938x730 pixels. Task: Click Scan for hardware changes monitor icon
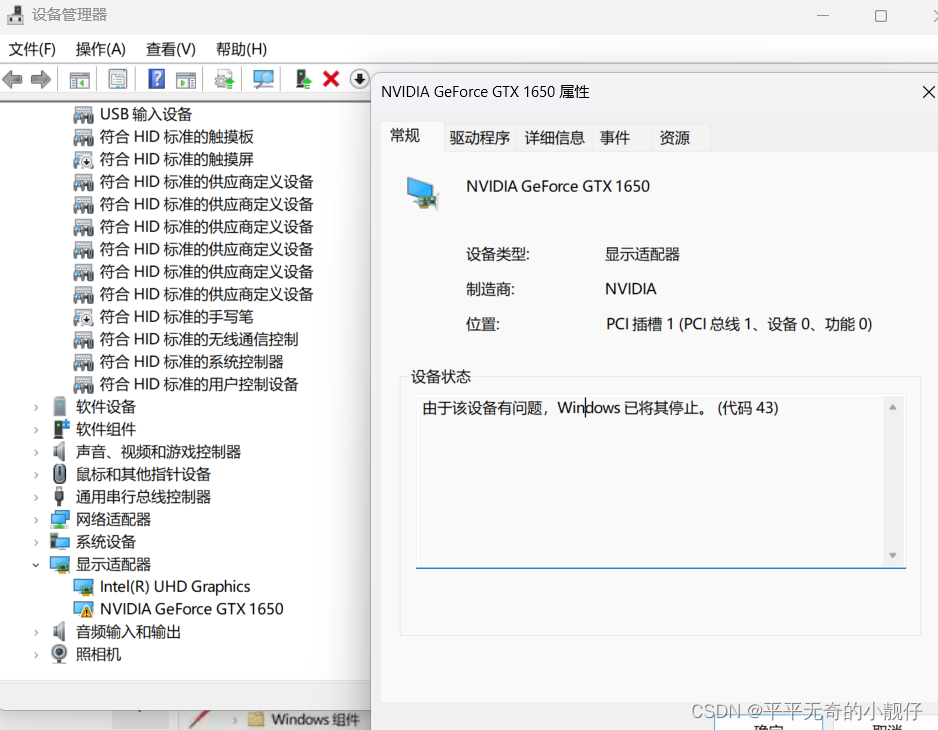263,79
